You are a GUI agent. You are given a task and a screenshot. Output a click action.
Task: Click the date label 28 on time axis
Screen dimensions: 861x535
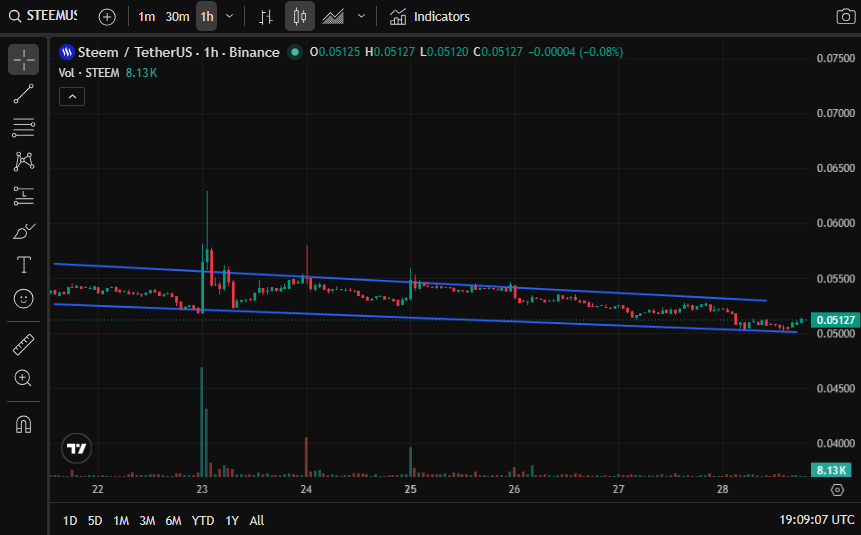[722, 489]
